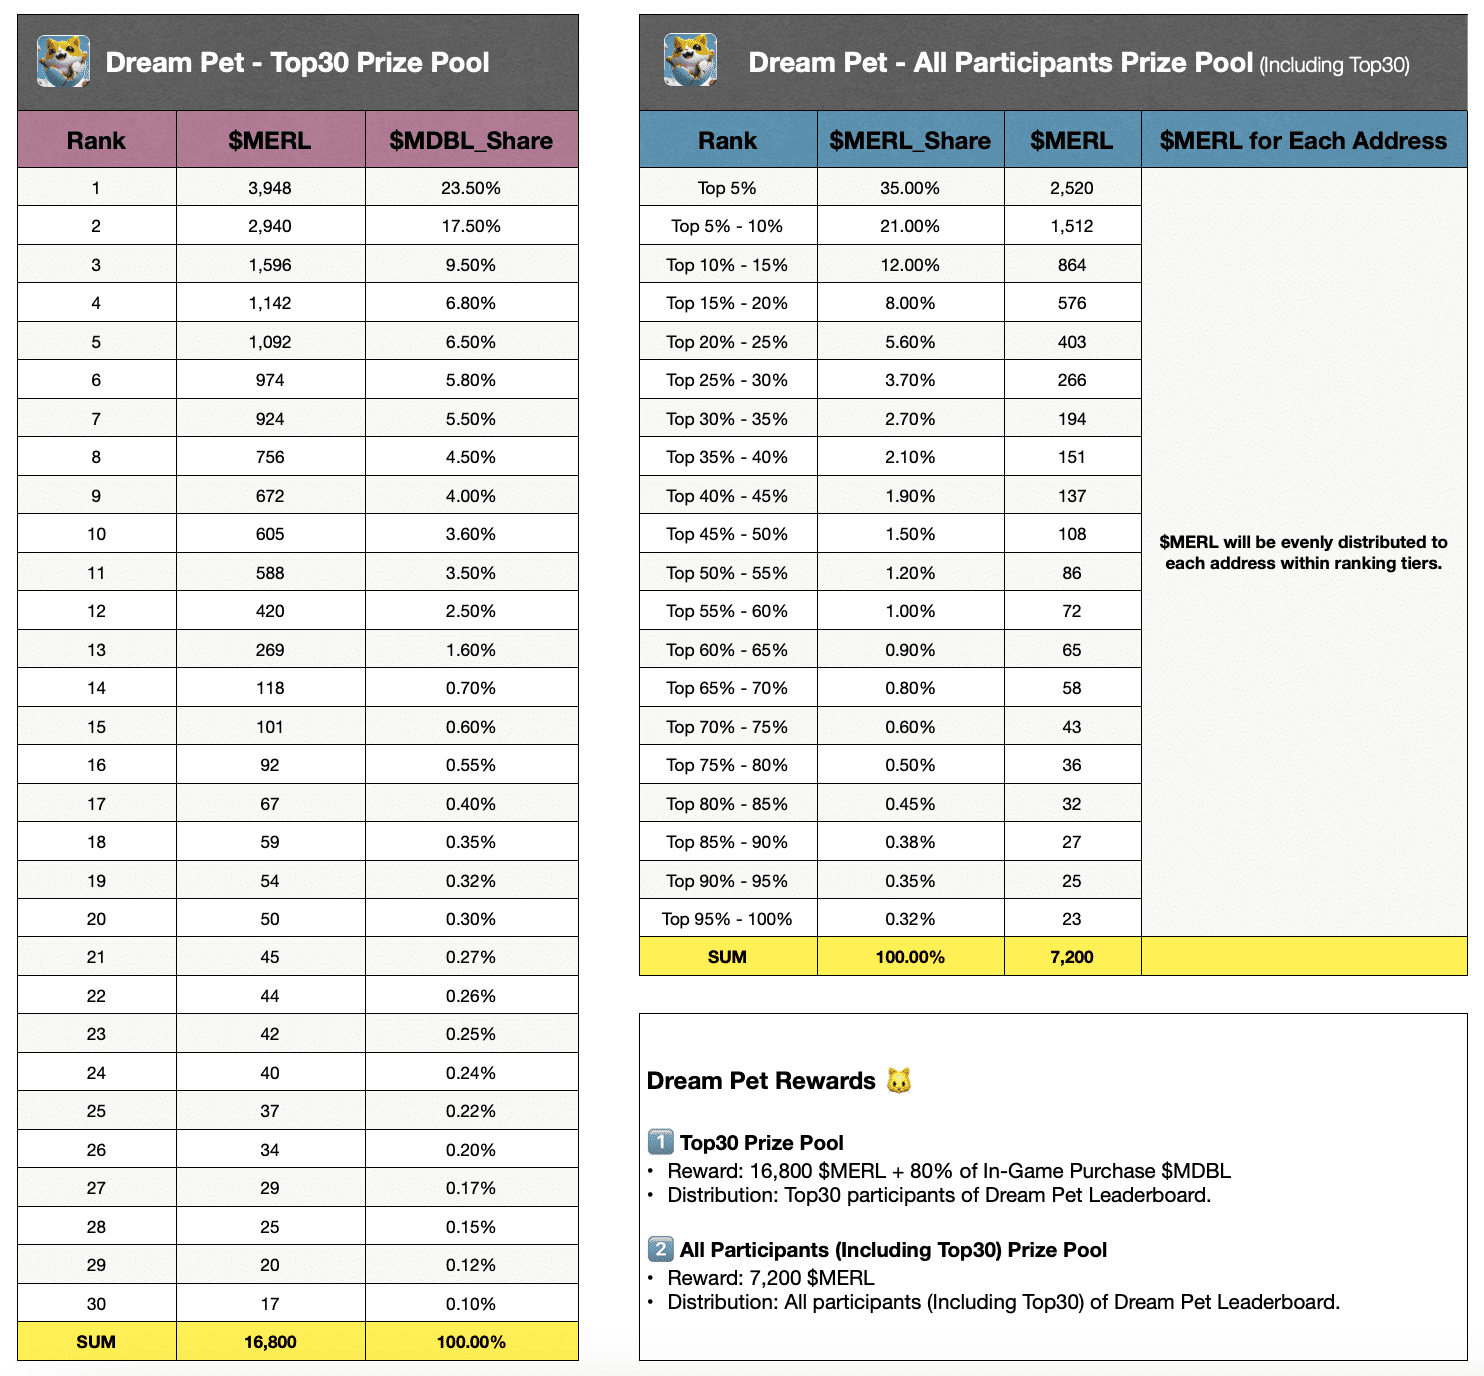
Task: Select the $MERL_Share column header
Action: pos(909,140)
